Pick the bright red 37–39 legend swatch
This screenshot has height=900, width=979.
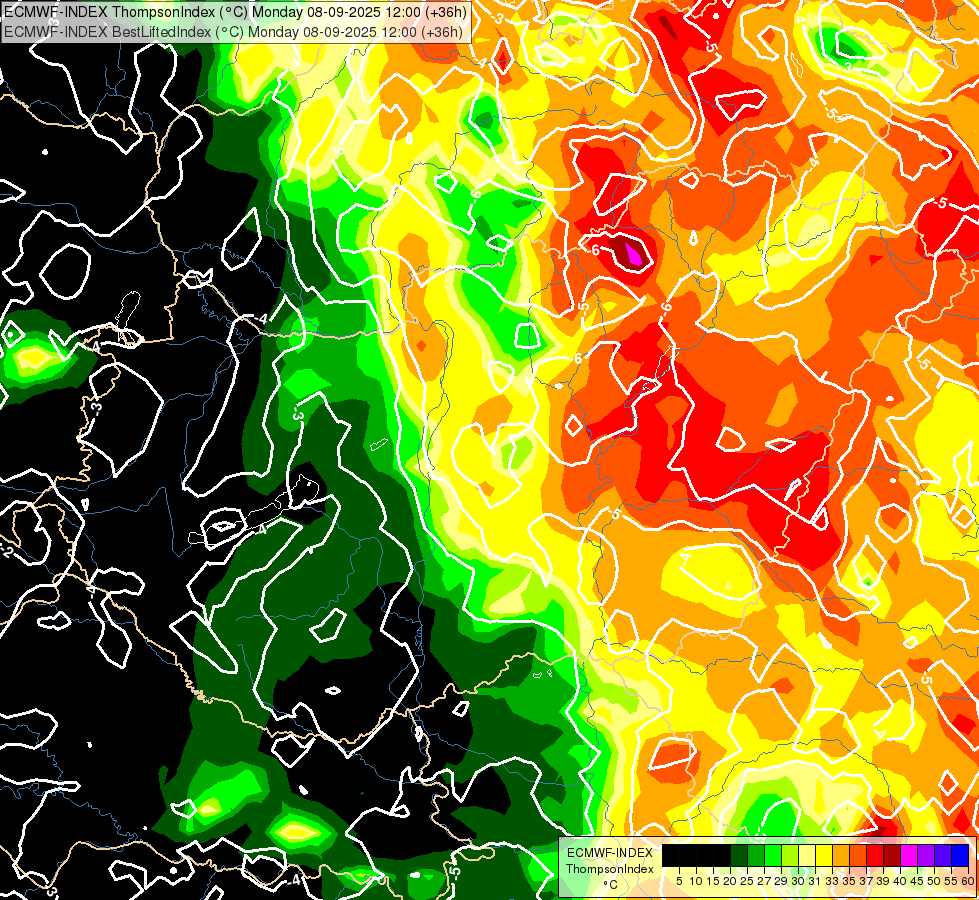click(875, 855)
